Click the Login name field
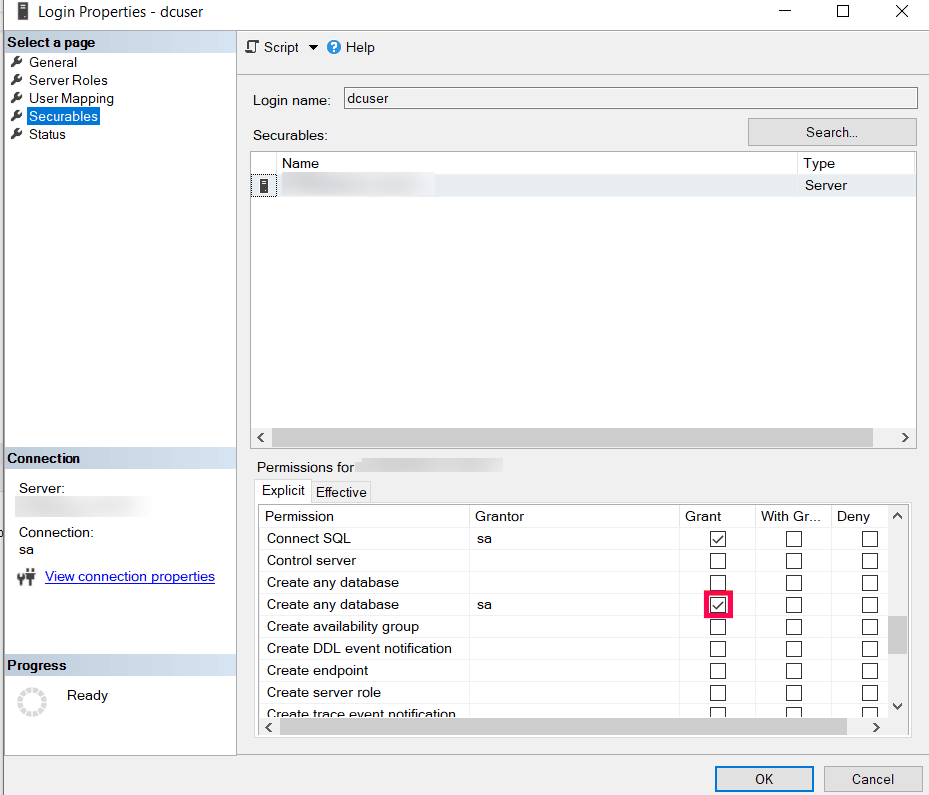The width and height of the screenshot is (929, 795). [629, 98]
